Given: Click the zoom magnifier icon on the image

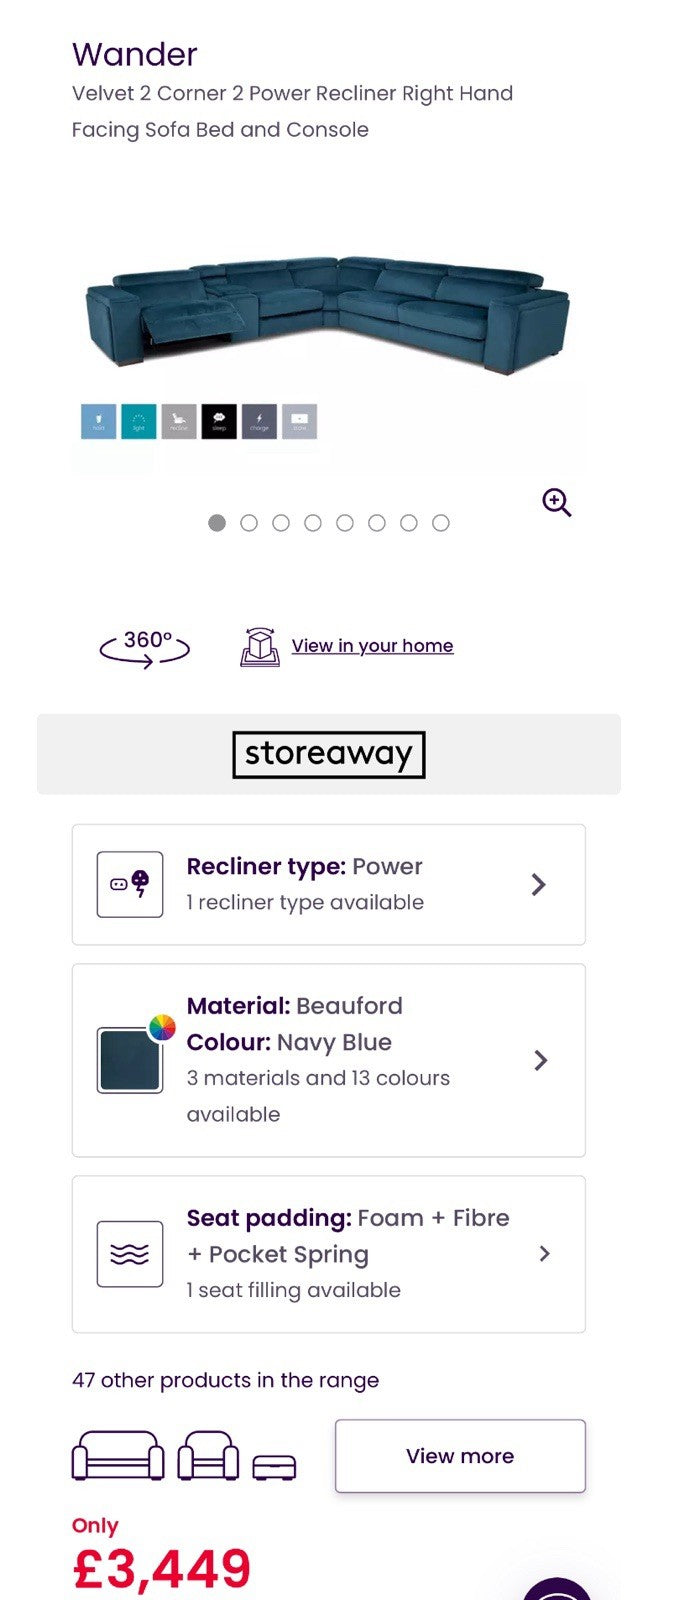Looking at the screenshot, I should [557, 502].
